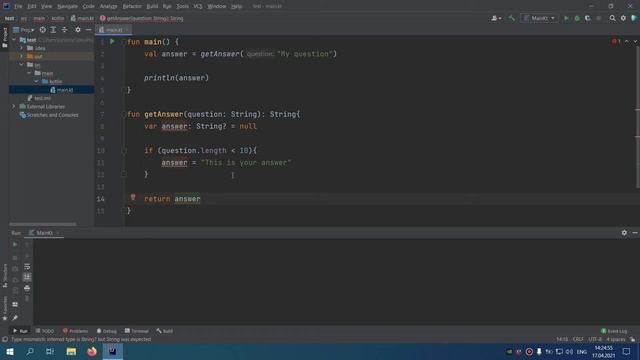Open the Tools menu

pyautogui.click(x=182, y=7)
